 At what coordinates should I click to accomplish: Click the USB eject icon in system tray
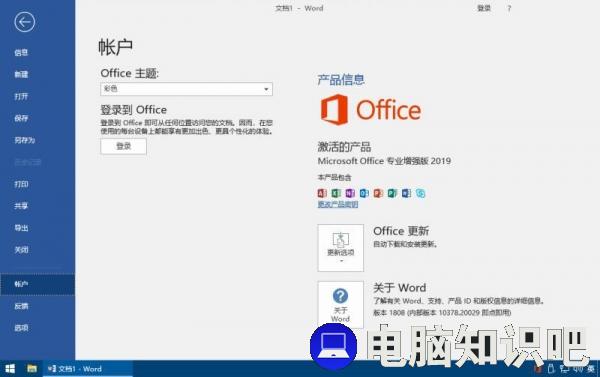pyautogui.click(x=551, y=369)
